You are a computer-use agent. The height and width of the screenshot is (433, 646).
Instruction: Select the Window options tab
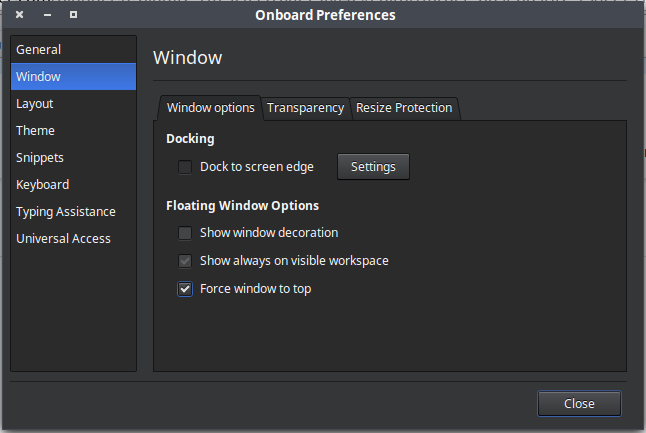210,108
